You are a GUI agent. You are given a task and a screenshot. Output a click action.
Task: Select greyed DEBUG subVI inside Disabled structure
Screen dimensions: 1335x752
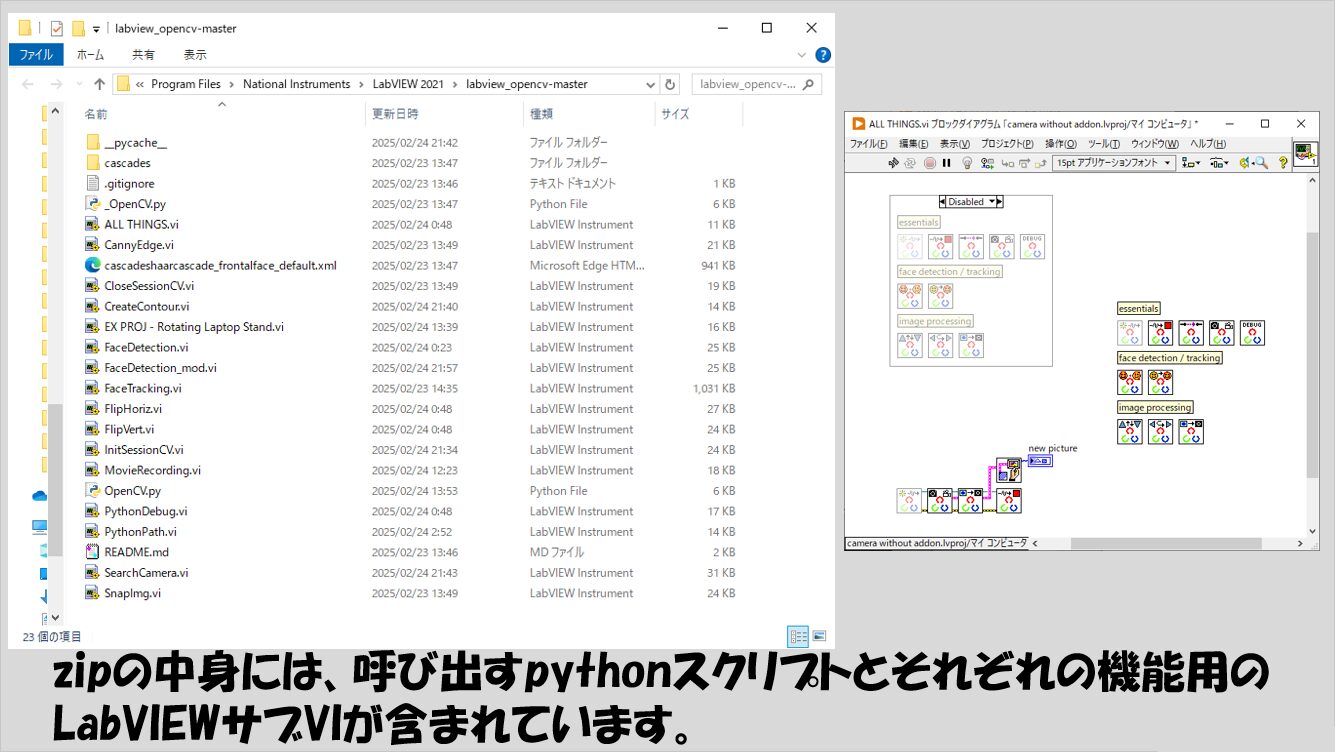coord(1032,247)
